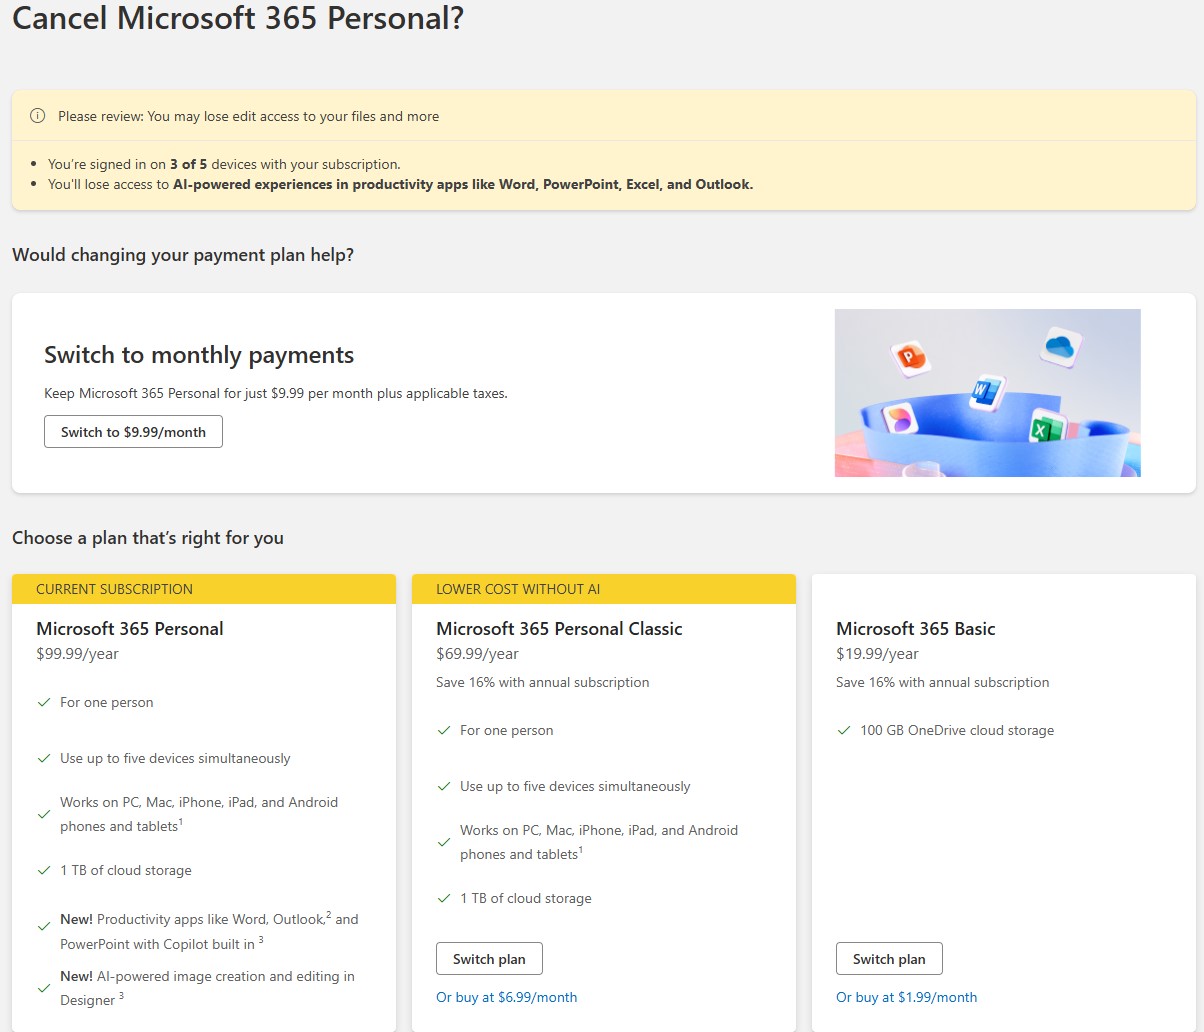Image resolution: width=1204 pixels, height=1032 pixels.
Task: Click the signed in on 3 of 5 devices line
Action: (x=224, y=164)
